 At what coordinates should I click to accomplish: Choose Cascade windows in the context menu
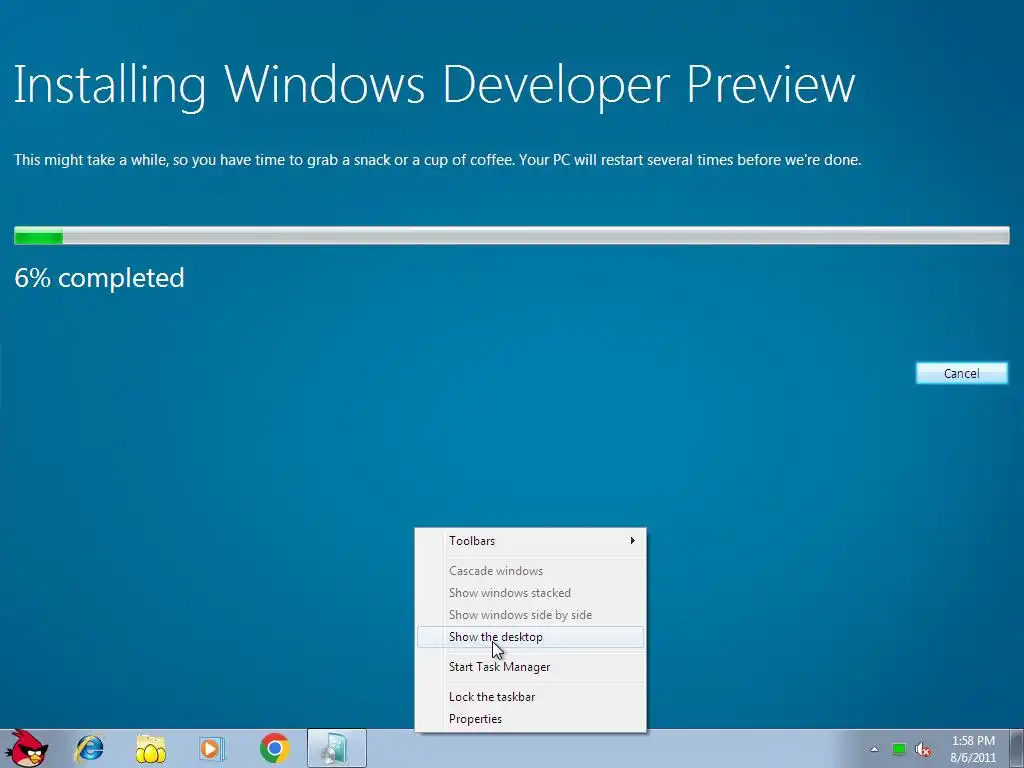coord(530,571)
